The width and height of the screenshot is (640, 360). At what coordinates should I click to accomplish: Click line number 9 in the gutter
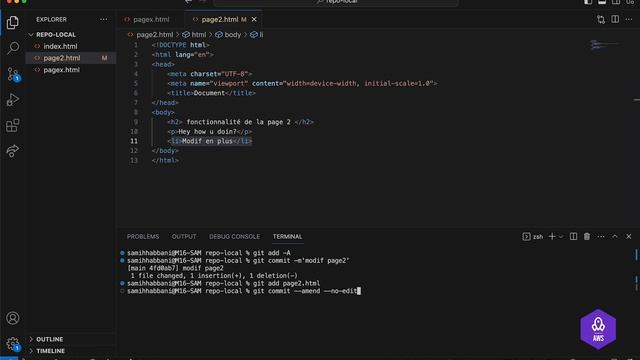click(136, 122)
